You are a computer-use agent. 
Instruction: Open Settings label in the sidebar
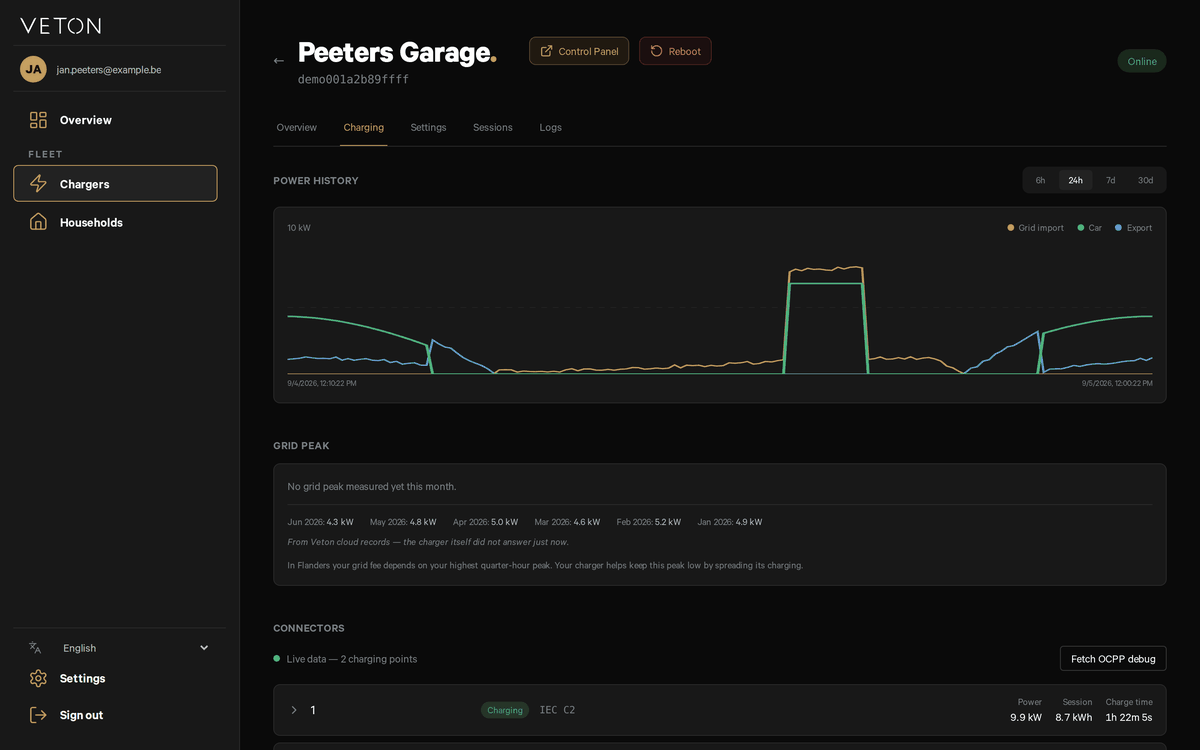pyautogui.click(x=82, y=678)
